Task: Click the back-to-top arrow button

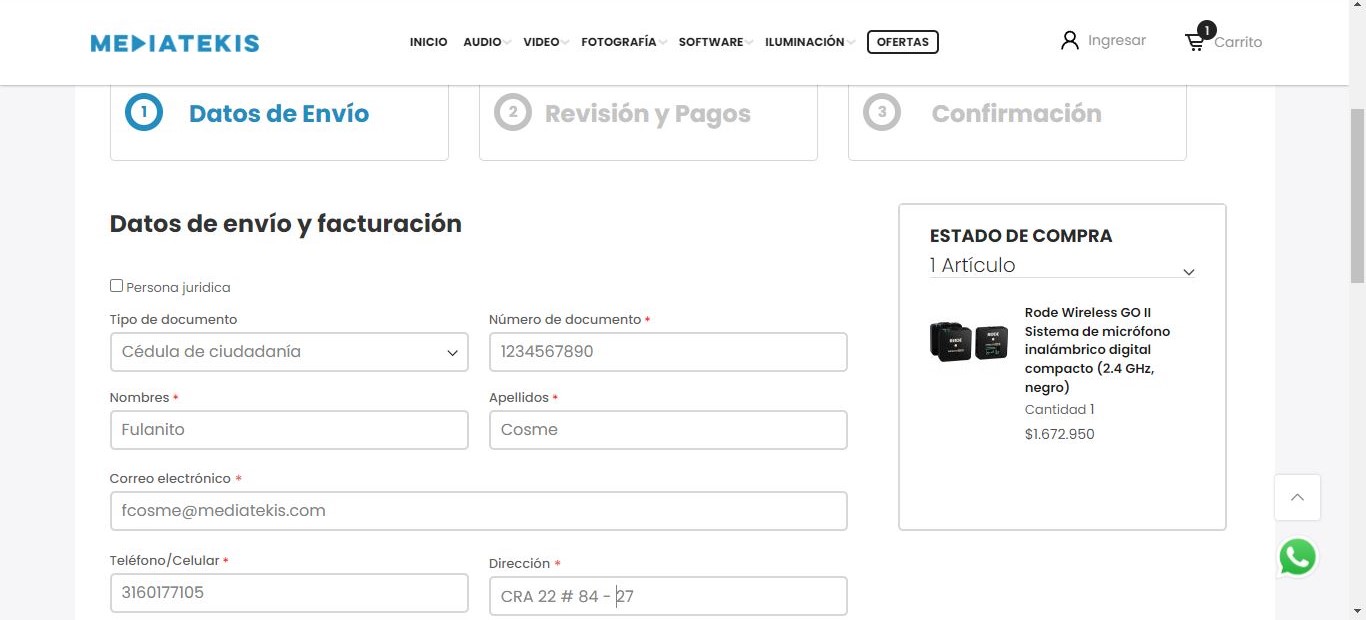Action: [x=1297, y=497]
